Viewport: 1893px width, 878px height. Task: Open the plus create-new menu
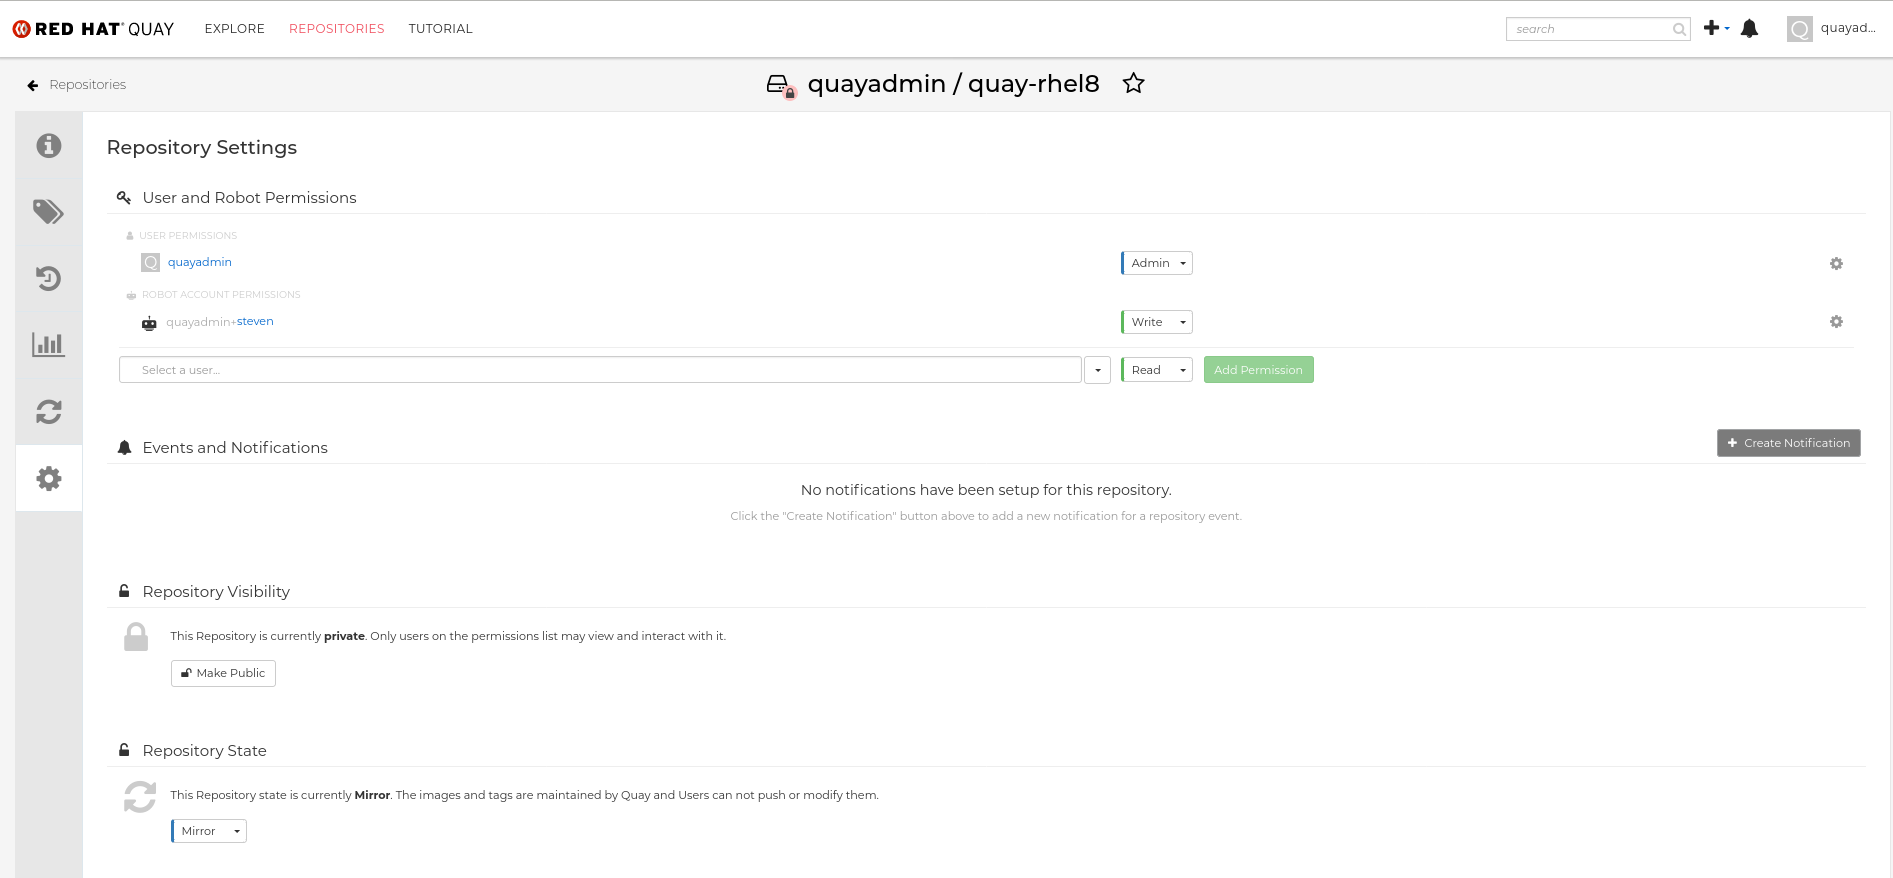coord(1716,28)
